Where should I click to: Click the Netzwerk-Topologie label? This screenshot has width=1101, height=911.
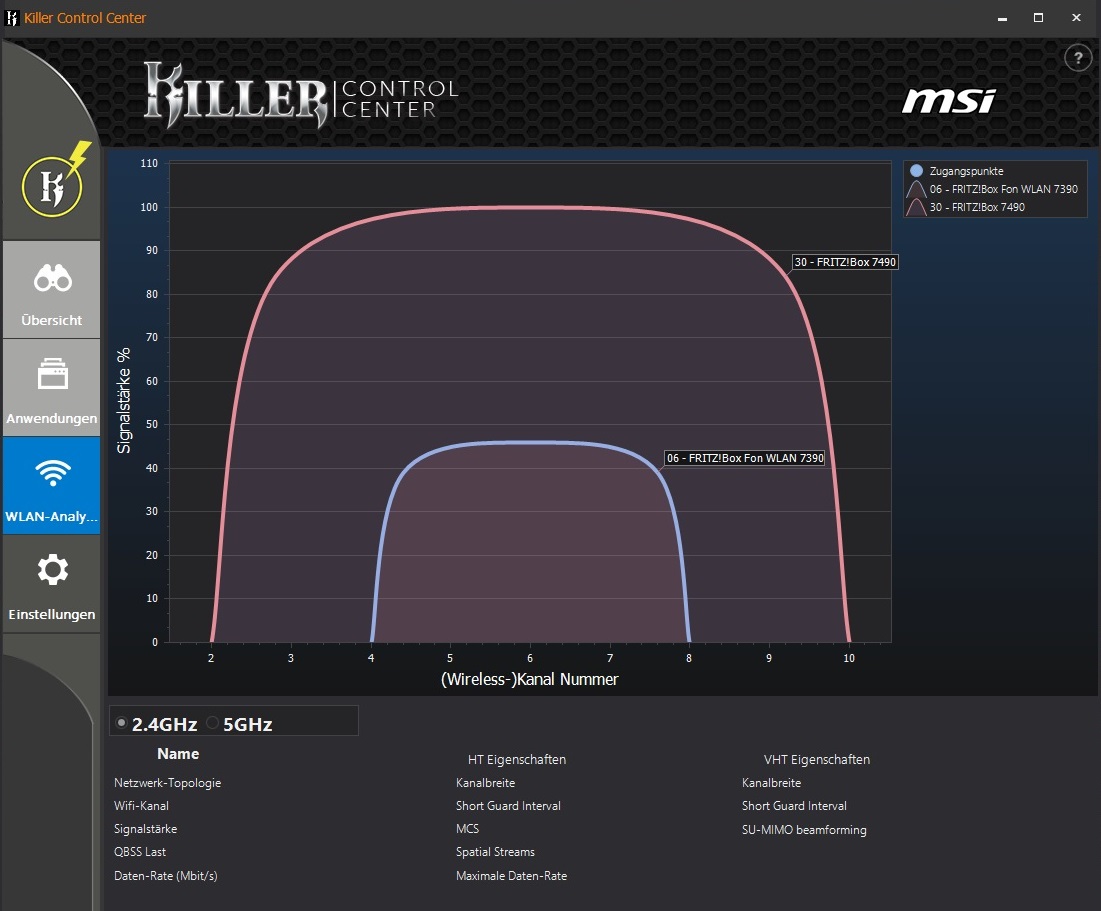tap(167, 782)
